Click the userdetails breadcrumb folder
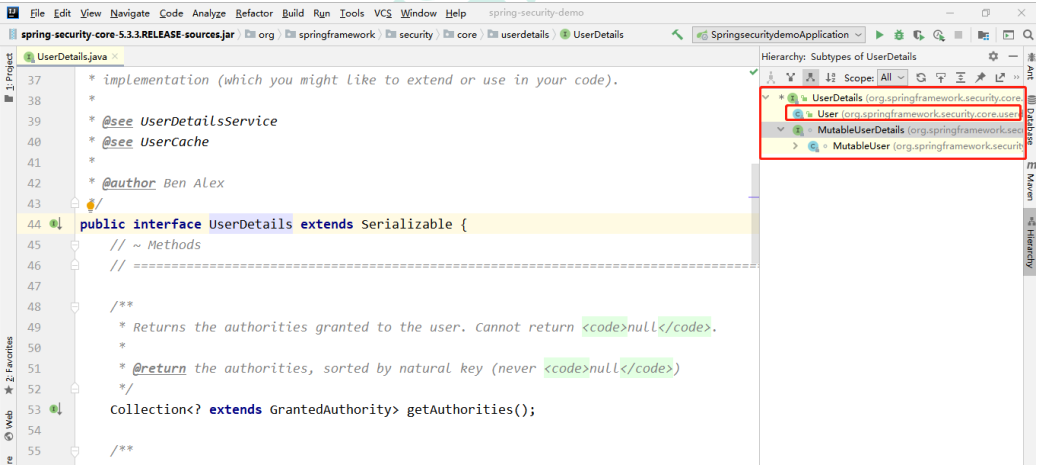1038x475 pixels. click(x=518, y=34)
